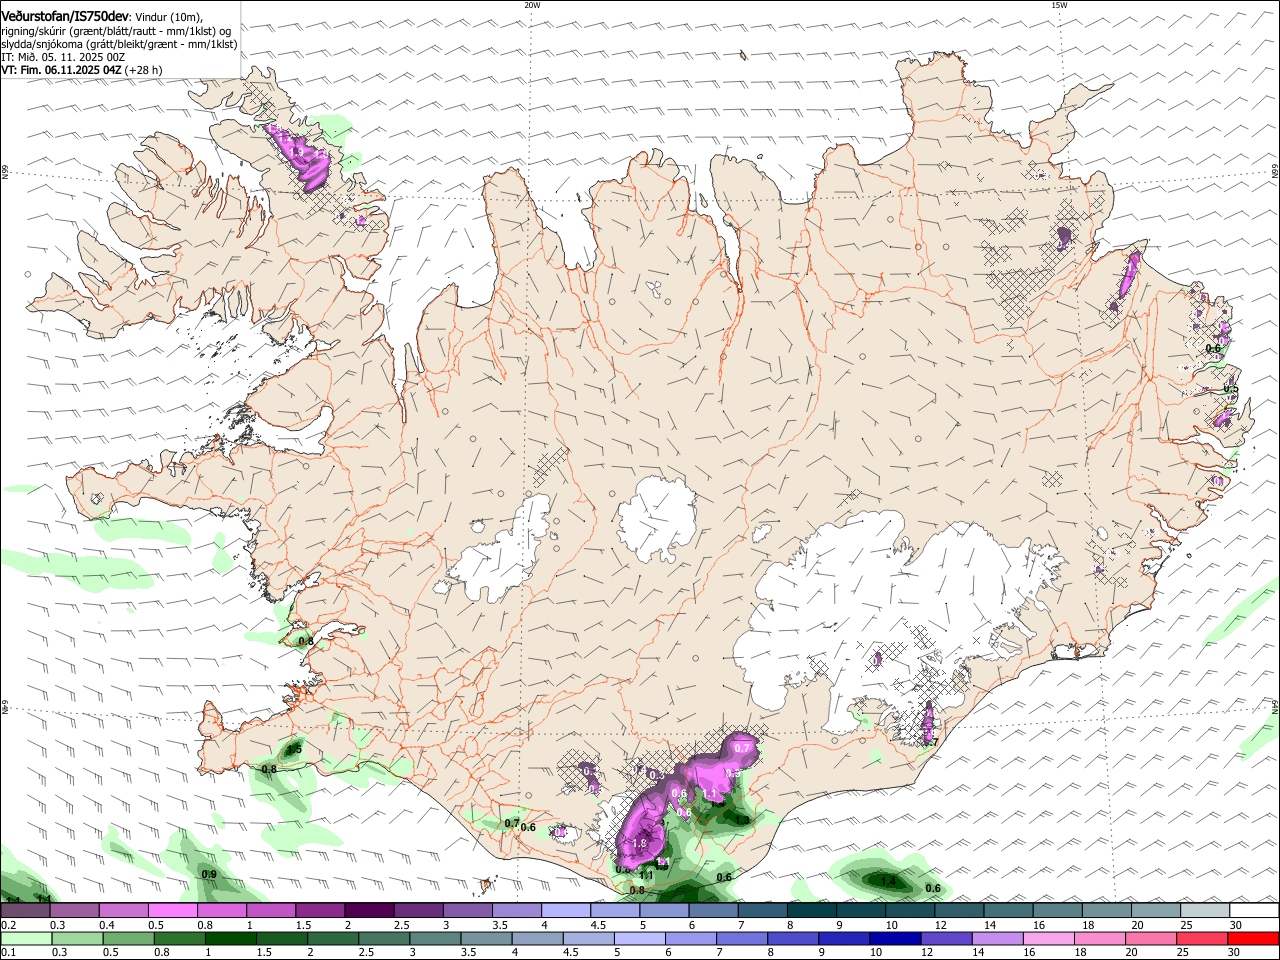This screenshot has width=1280, height=960.
Task: Click the slydda/snjókoma legend description line
Action: coord(120,44)
